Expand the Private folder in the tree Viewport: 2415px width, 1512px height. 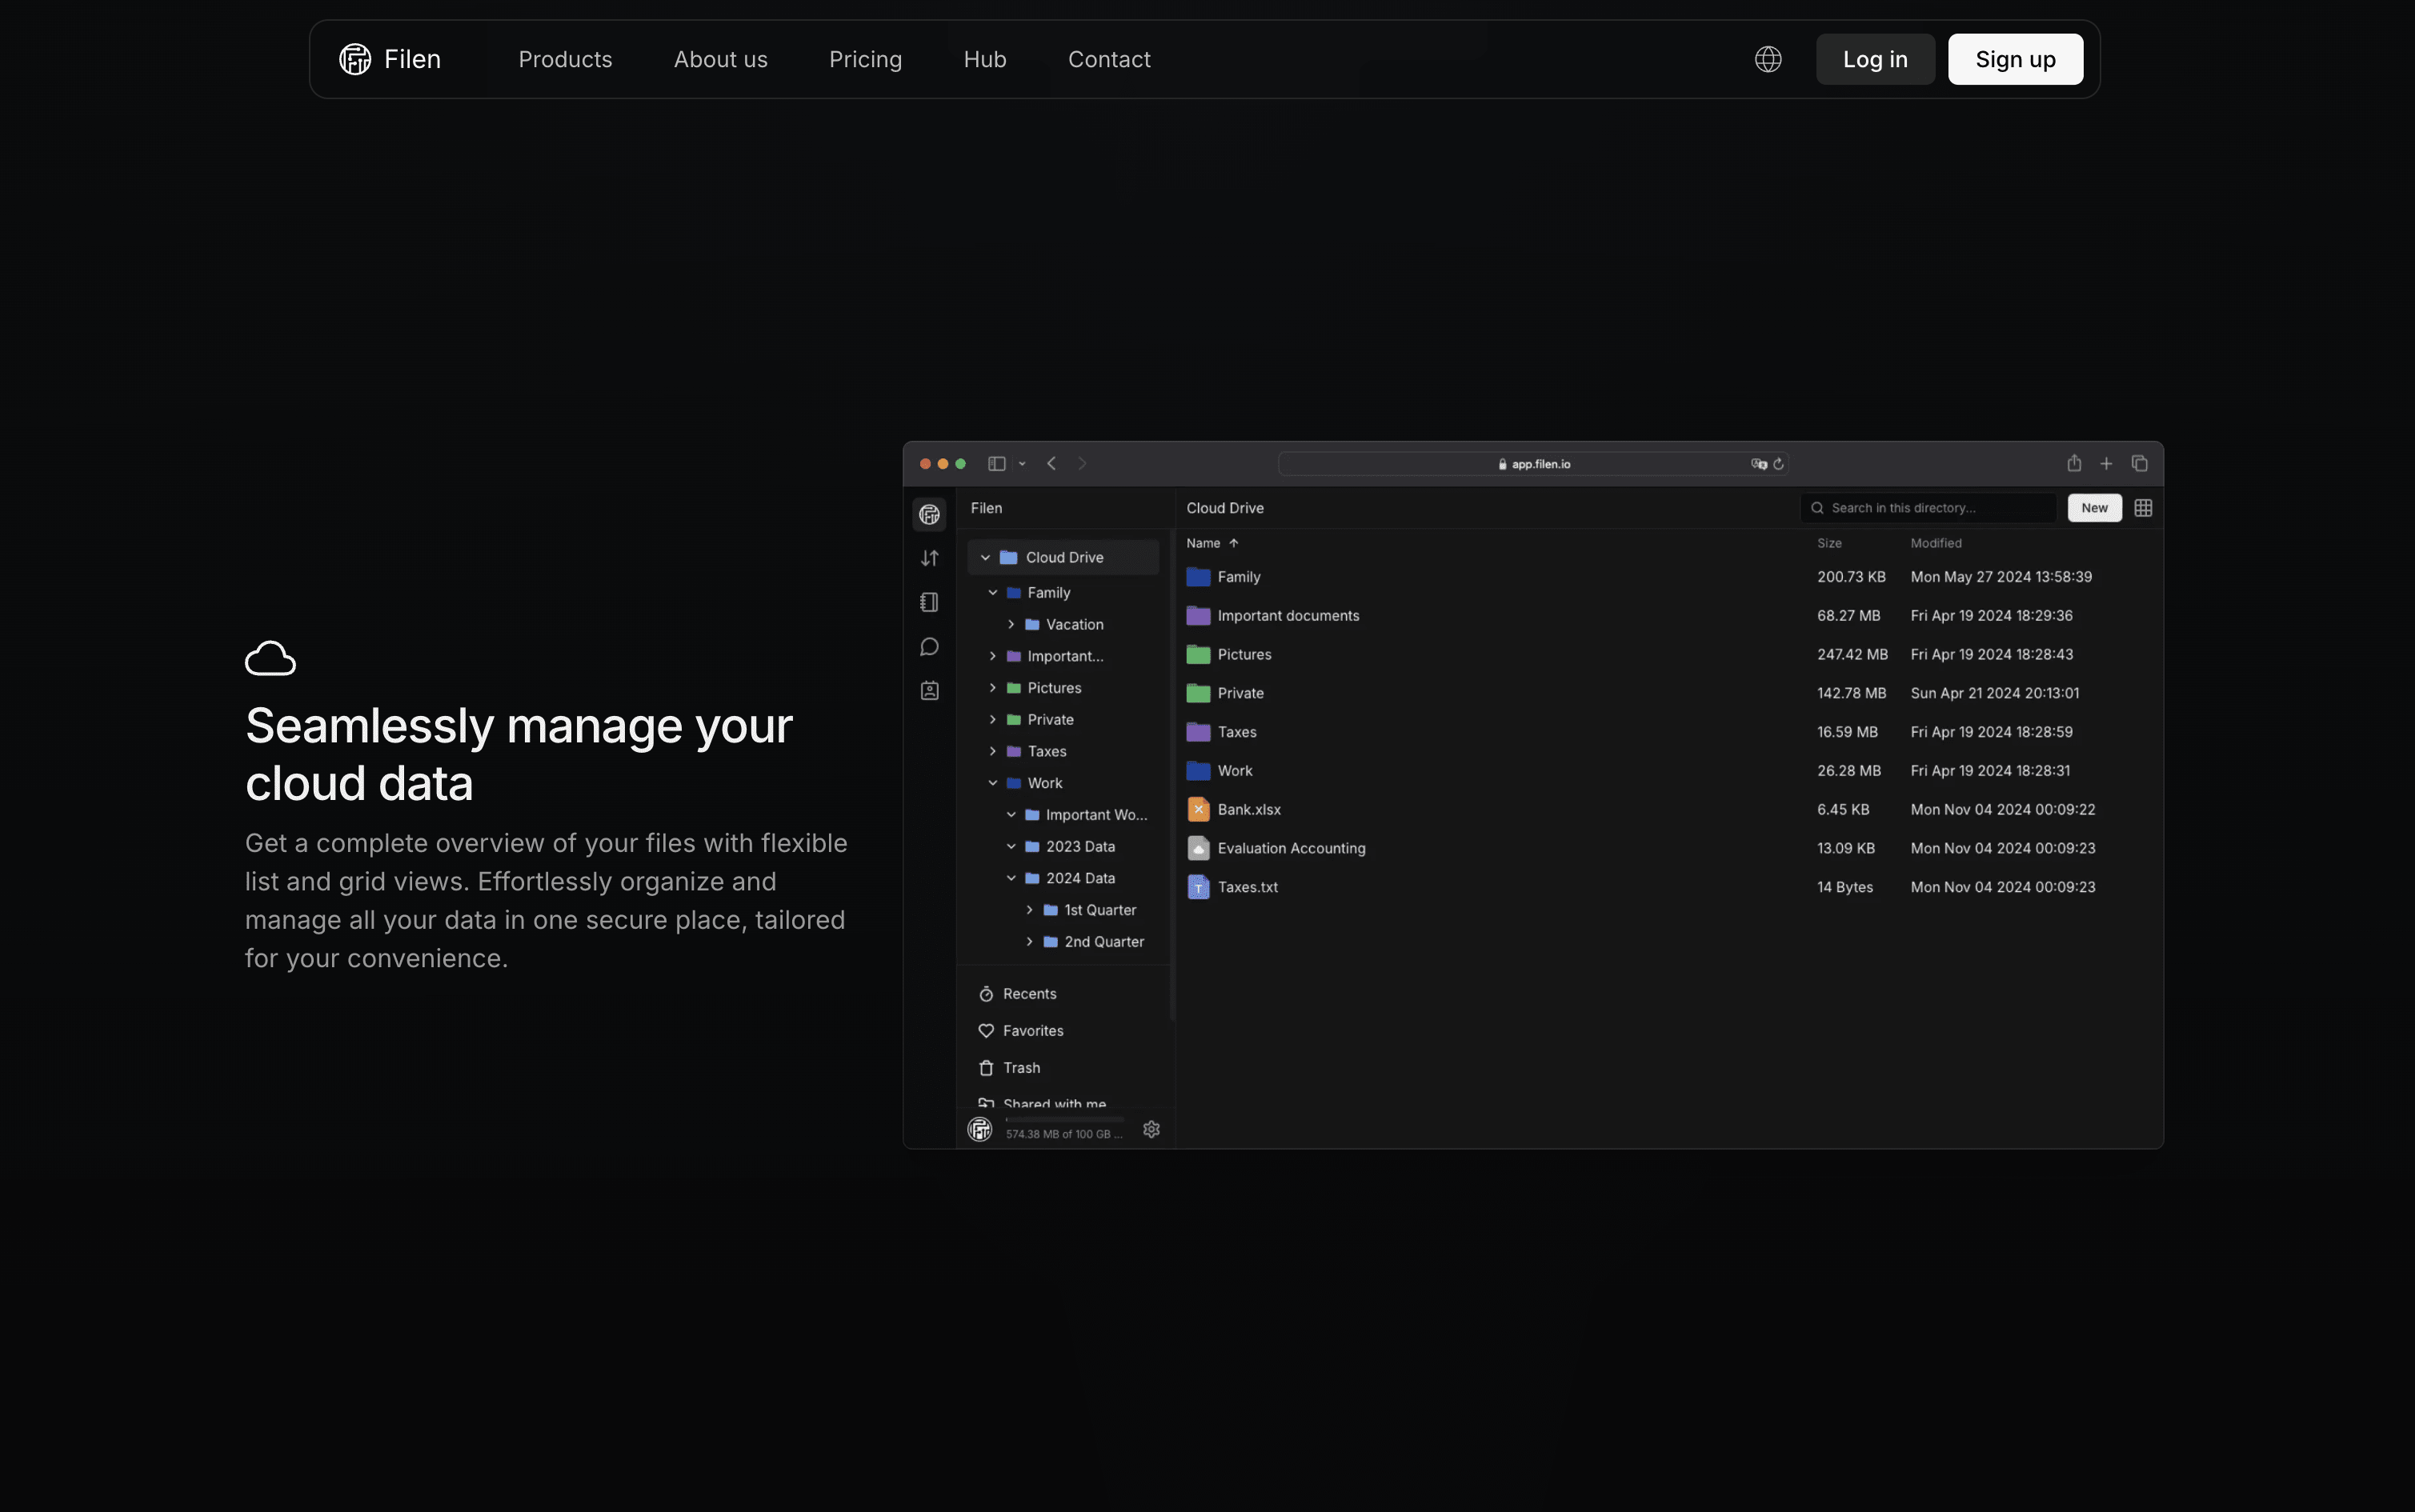993,720
